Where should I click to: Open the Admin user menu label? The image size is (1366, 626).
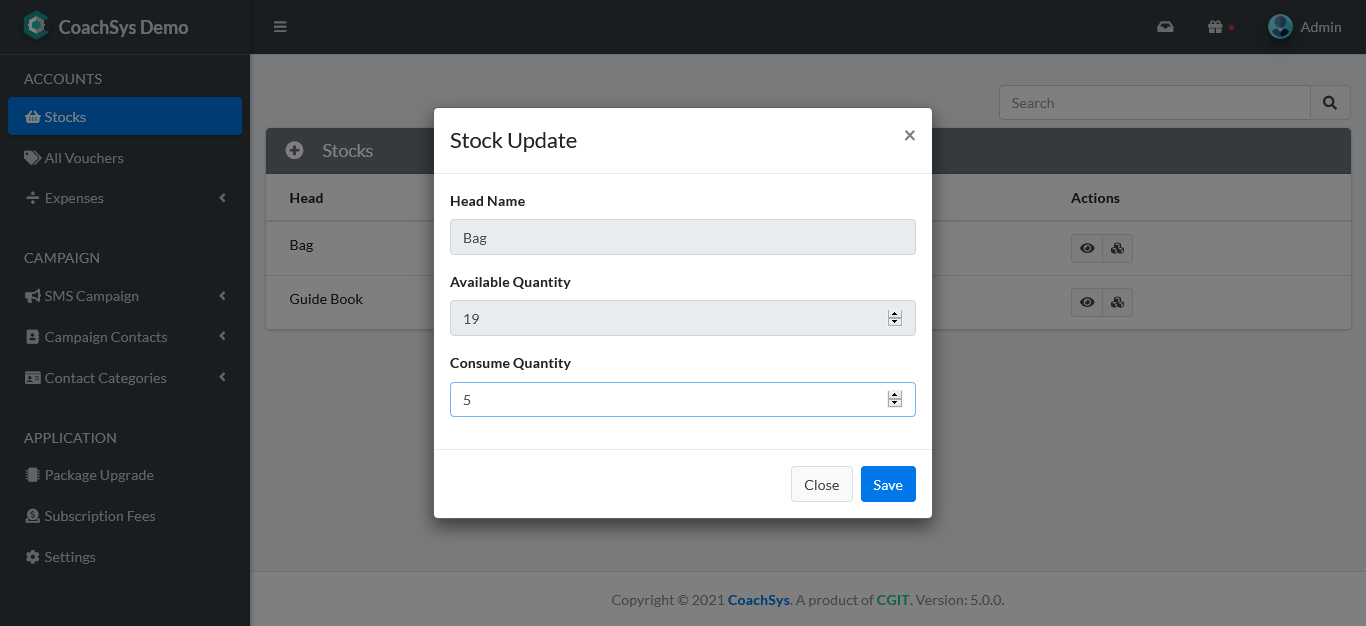tap(1321, 27)
